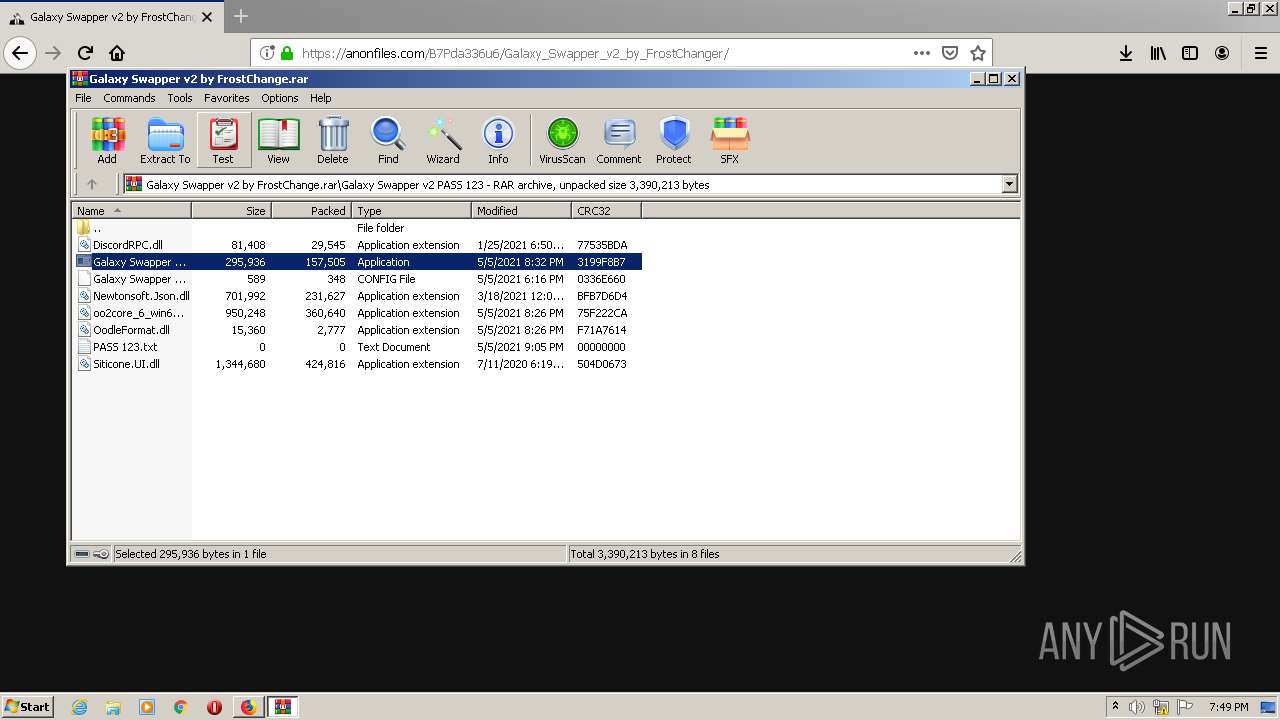The height and width of the screenshot is (720, 1280).
Task: Click the Protect shield icon
Action: (674, 140)
